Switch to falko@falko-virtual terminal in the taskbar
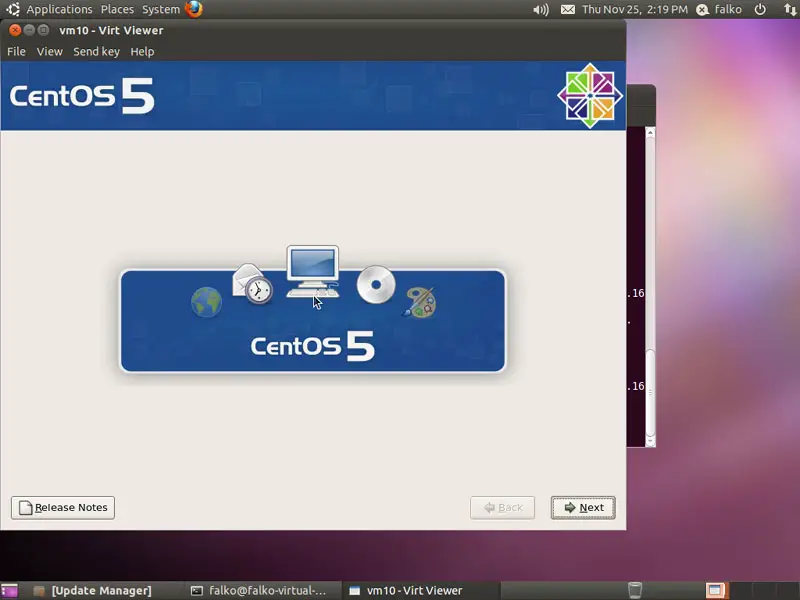The height and width of the screenshot is (600, 800). click(258, 590)
